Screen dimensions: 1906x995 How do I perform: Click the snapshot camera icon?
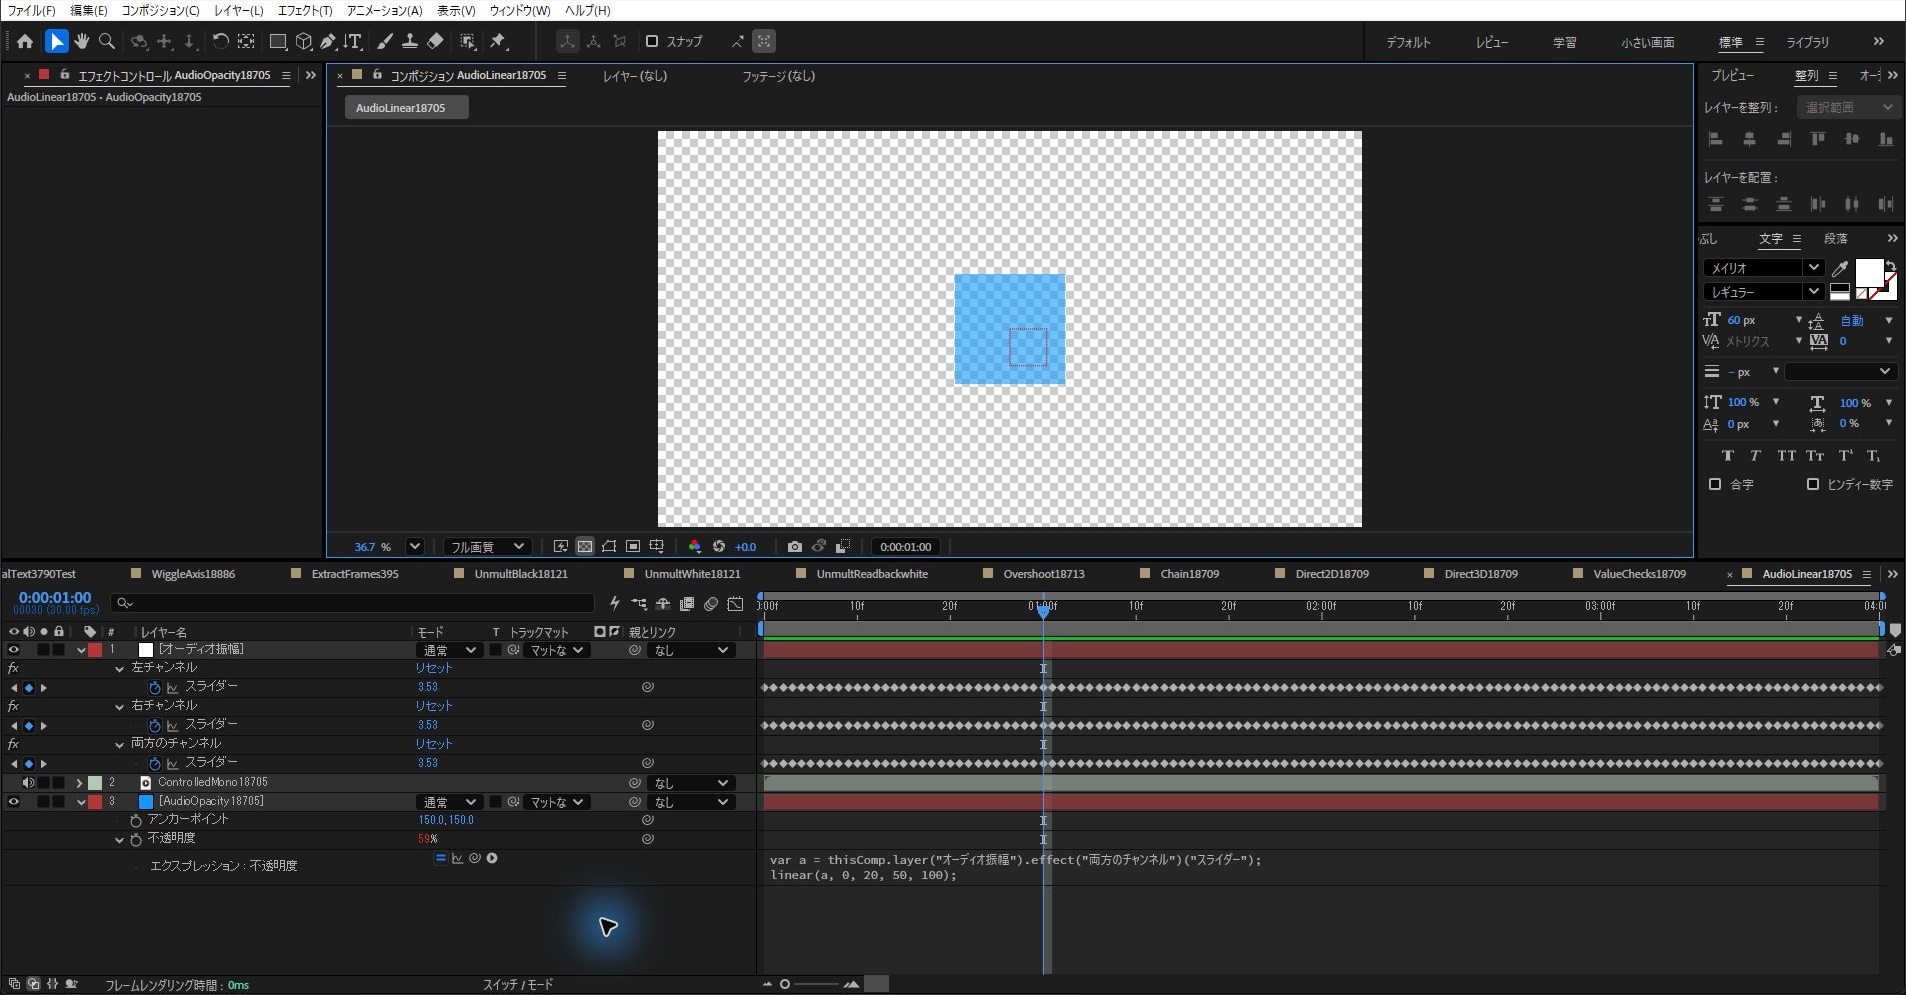tap(794, 547)
